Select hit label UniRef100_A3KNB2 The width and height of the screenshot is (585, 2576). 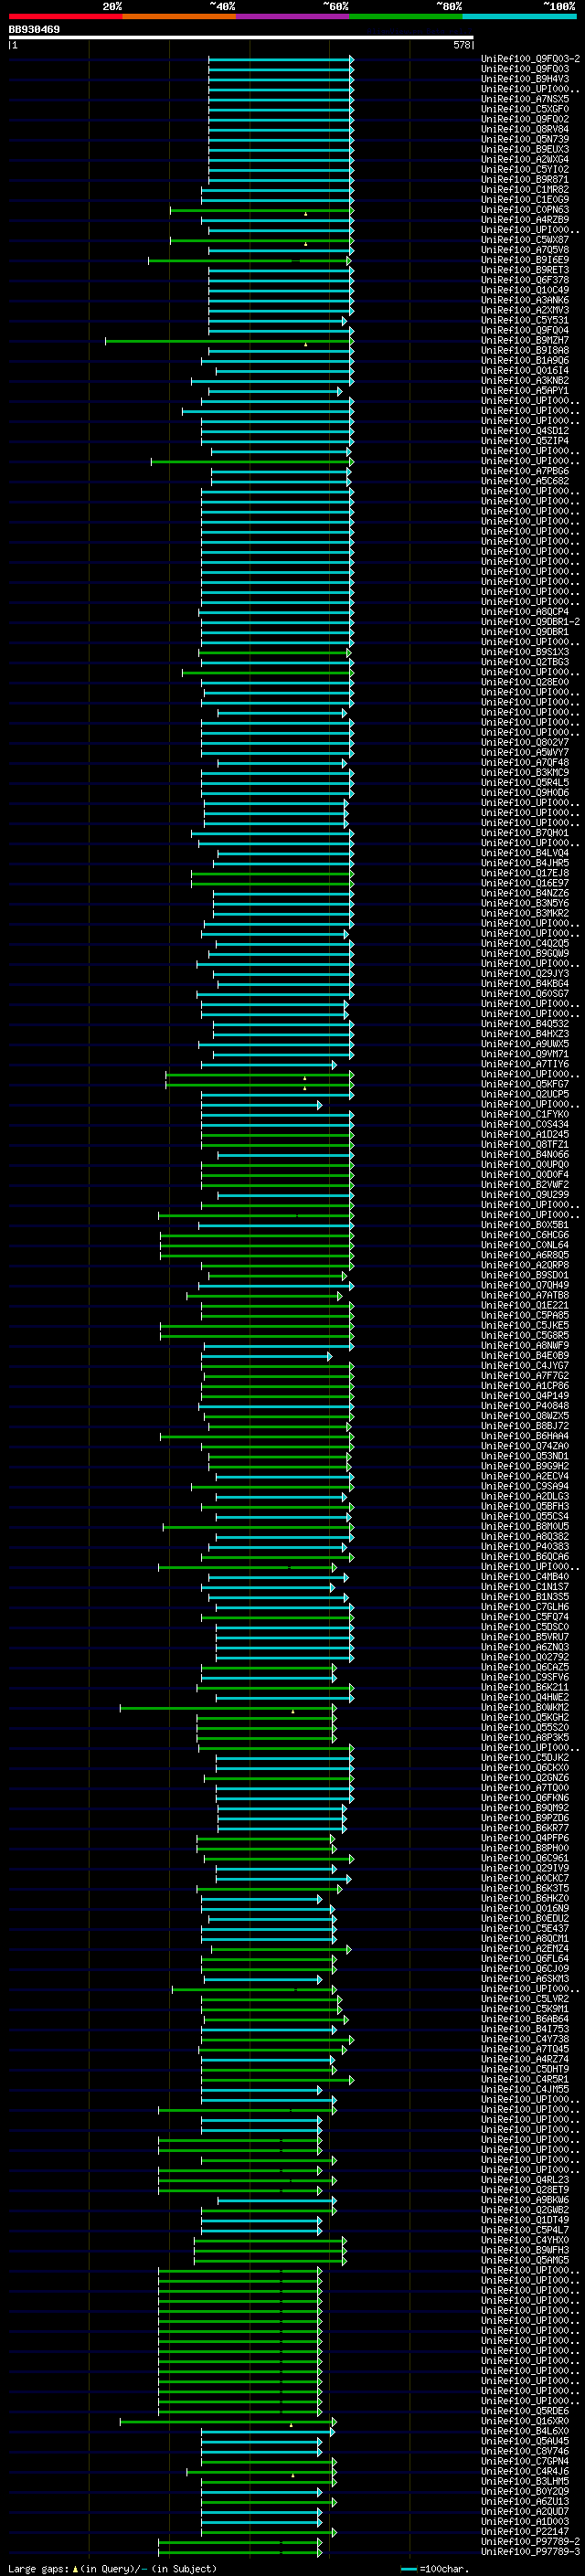(525, 380)
